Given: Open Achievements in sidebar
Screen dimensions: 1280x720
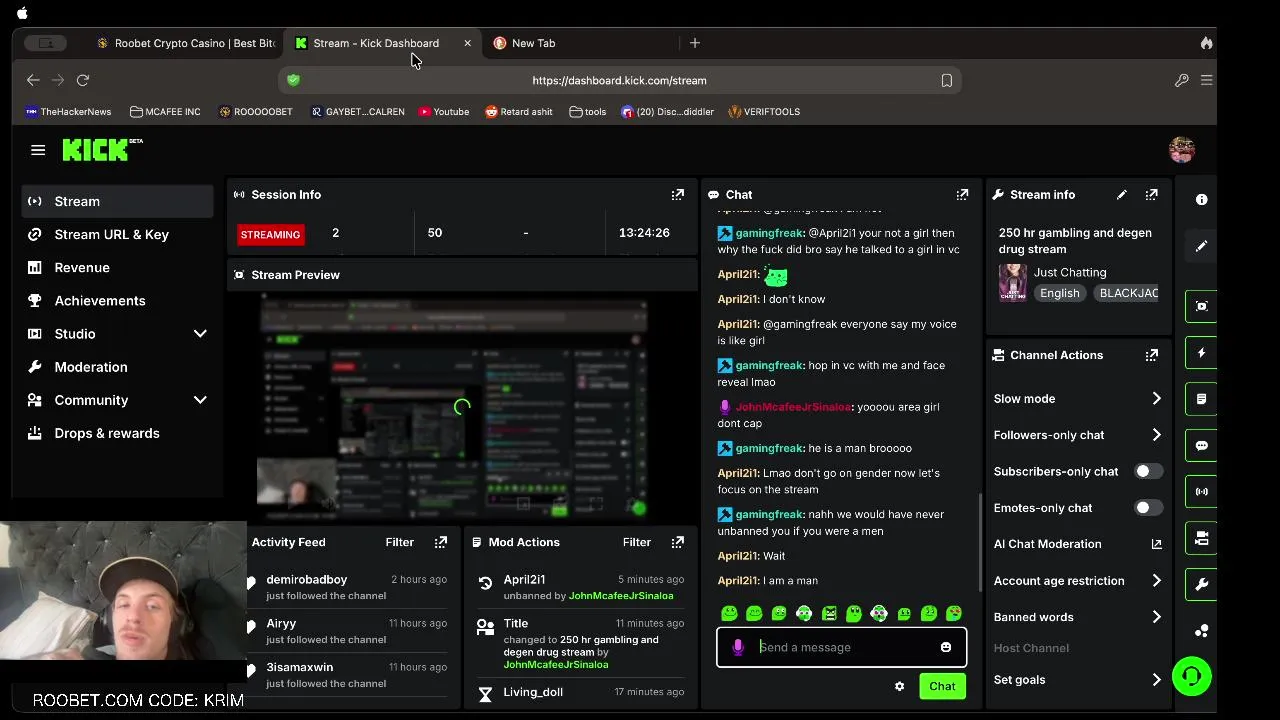Looking at the screenshot, I should (x=118, y=300).
